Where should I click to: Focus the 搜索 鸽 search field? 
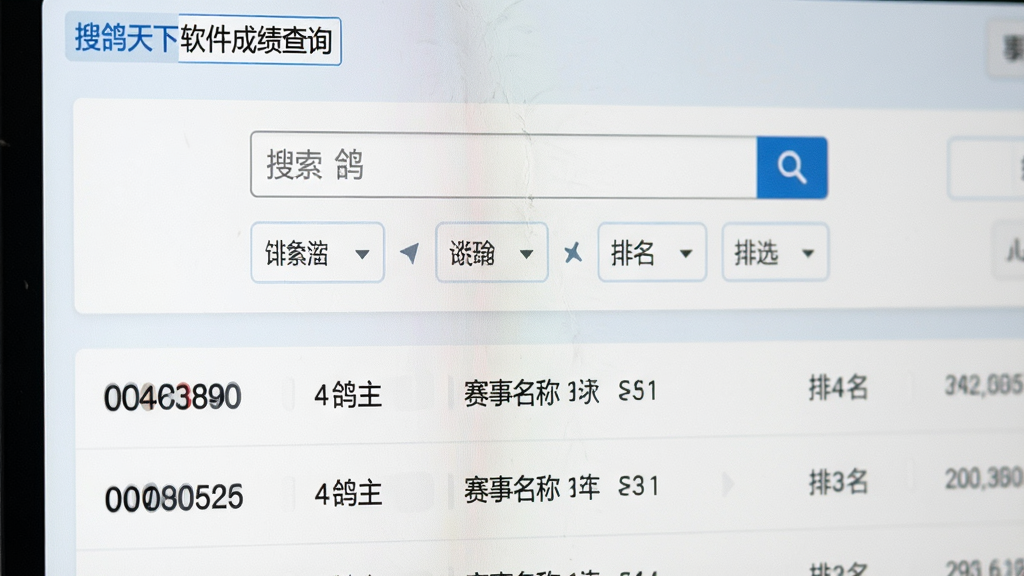[504, 165]
